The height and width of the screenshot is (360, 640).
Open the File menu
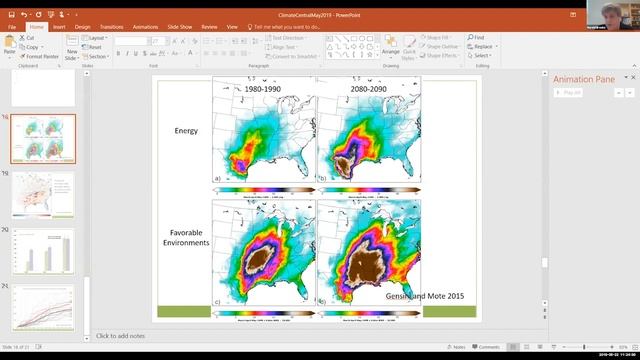(12, 27)
